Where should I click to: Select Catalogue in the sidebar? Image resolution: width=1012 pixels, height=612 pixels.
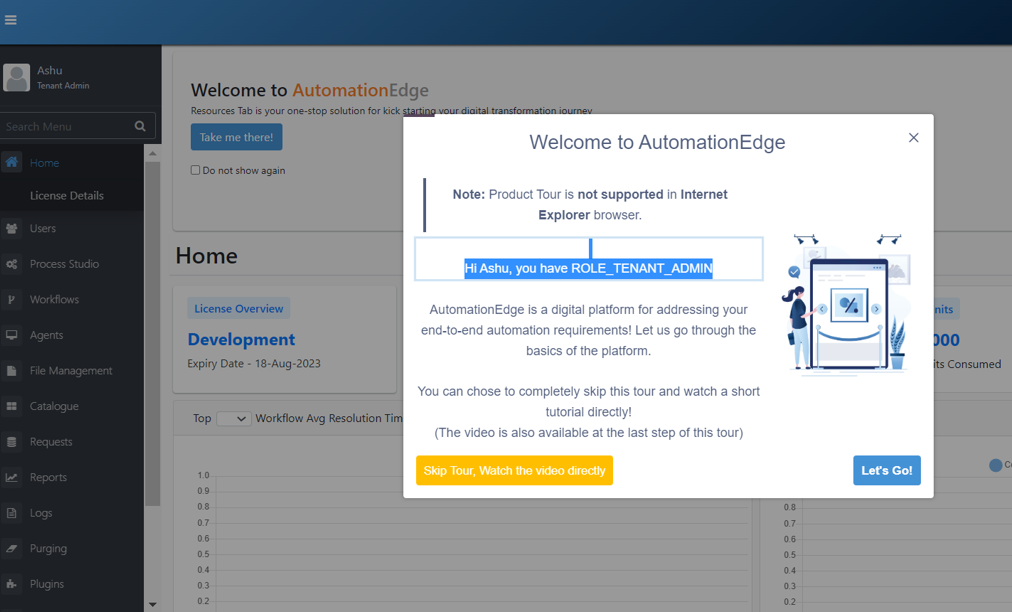coord(54,406)
